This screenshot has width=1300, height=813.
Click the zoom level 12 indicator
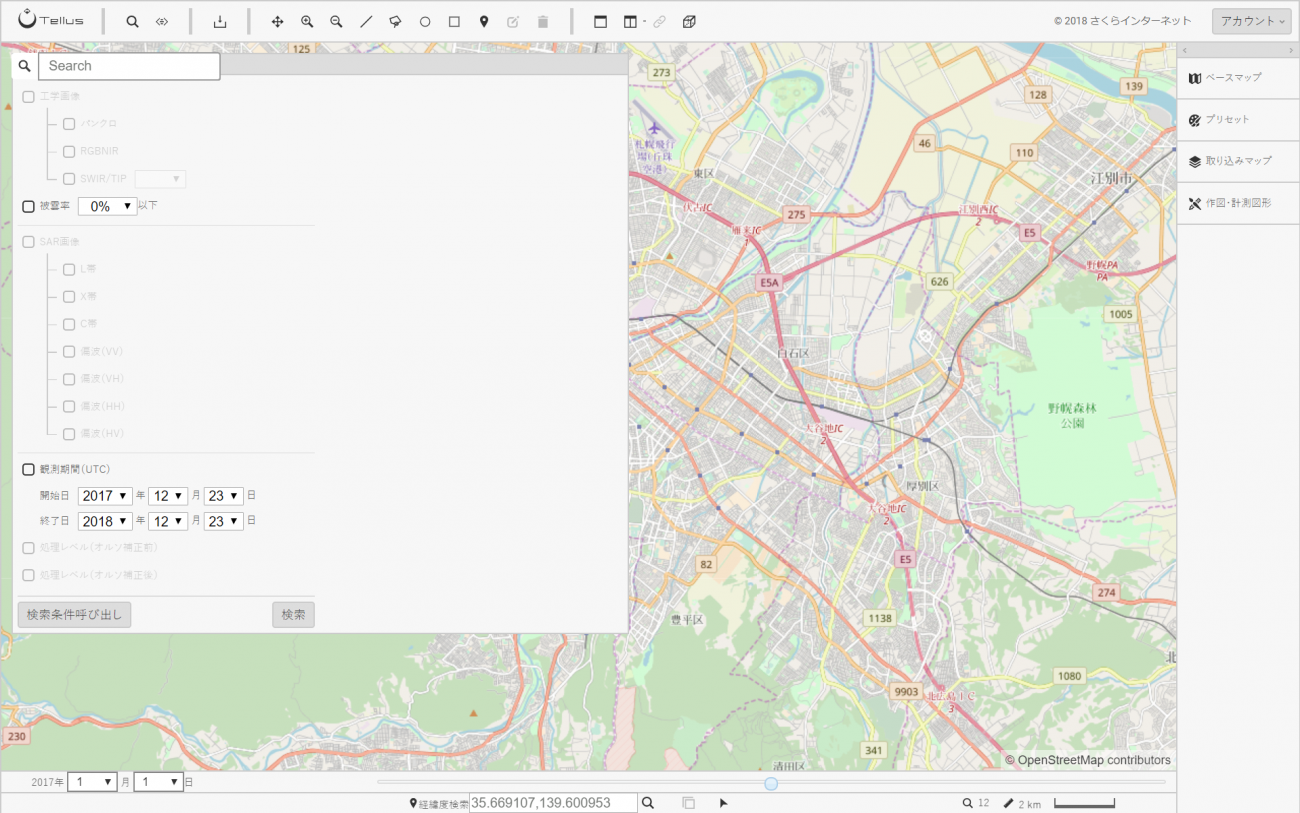976,803
